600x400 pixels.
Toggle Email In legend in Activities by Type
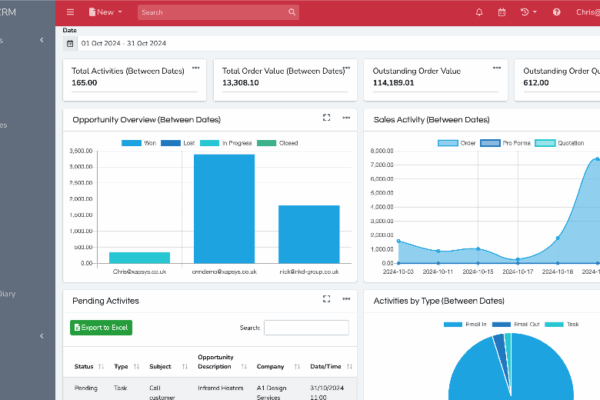465,324
